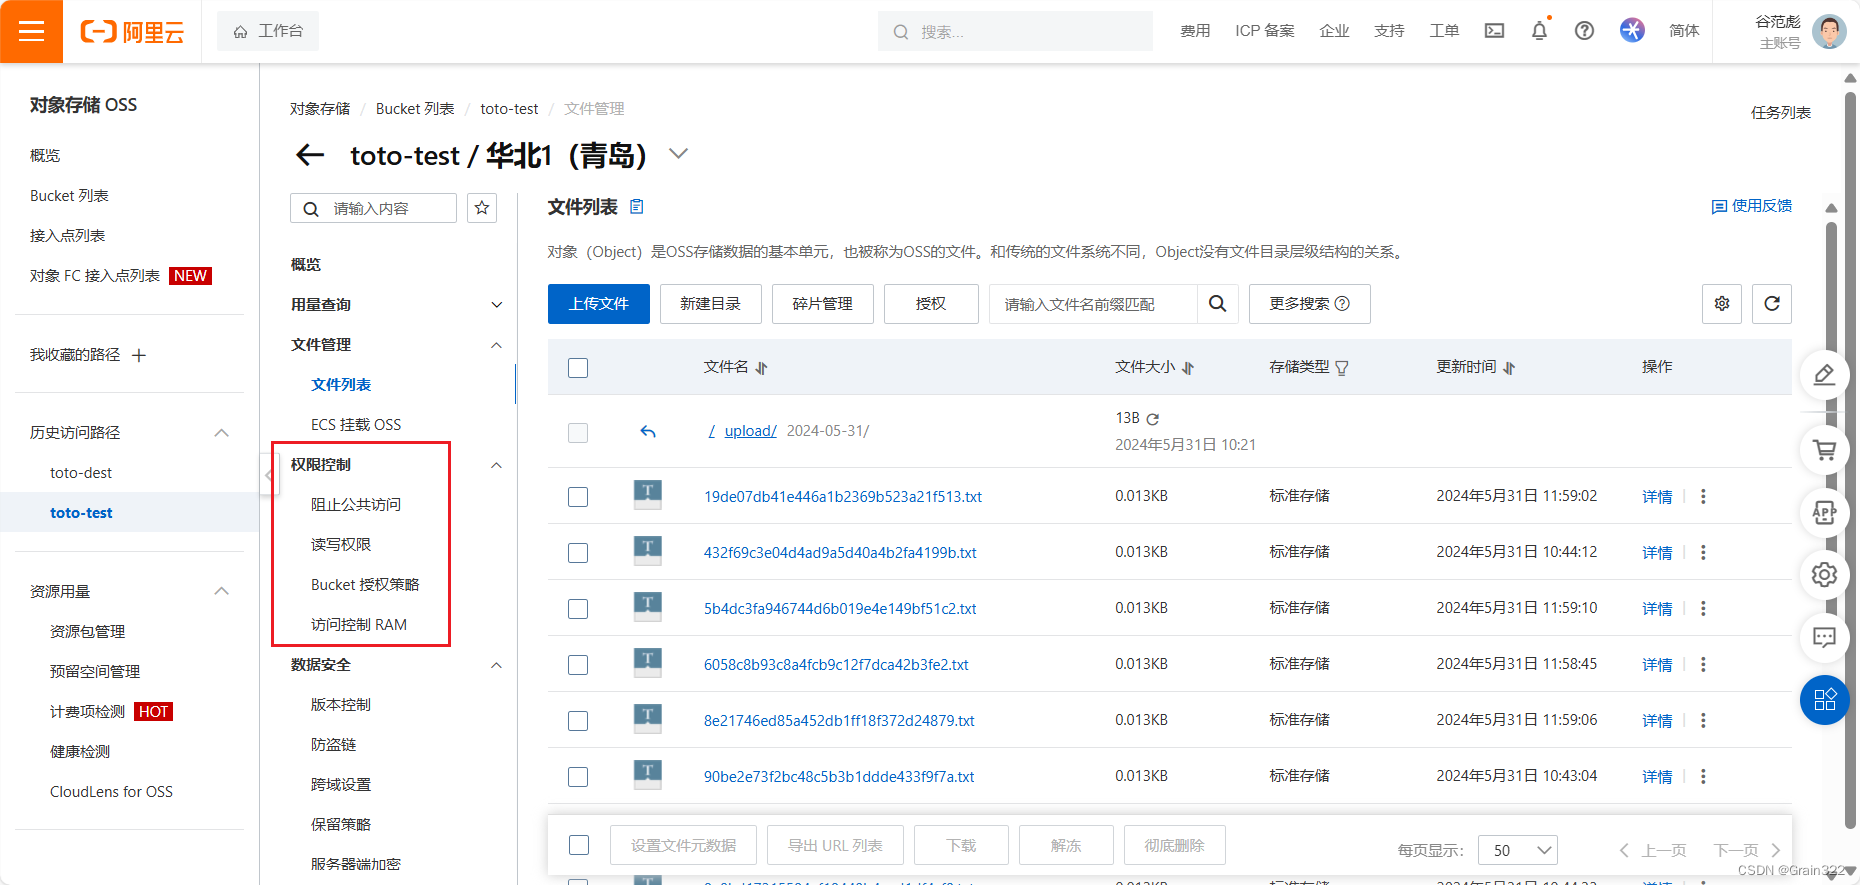Open the hamburger main menu

[x=31, y=31]
